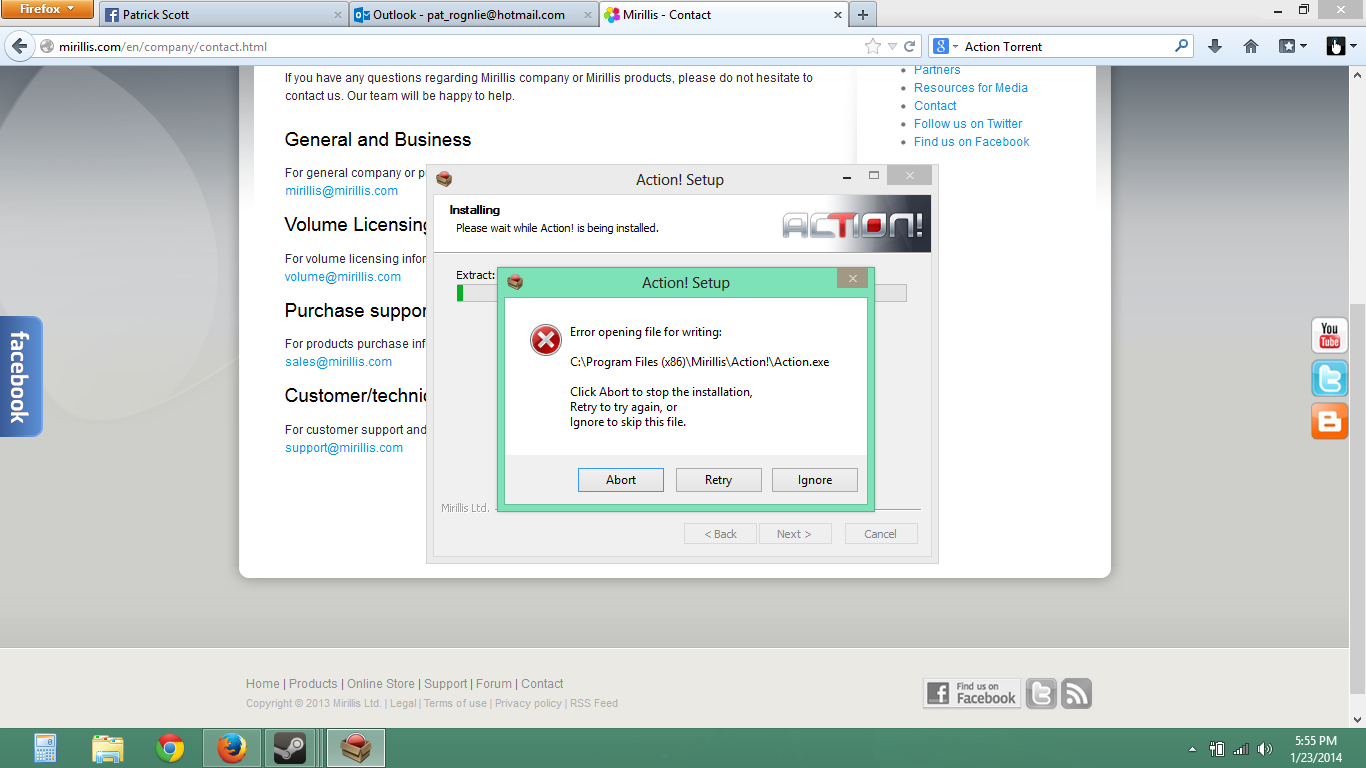Image resolution: width=1366 pixels, height=768 pixels.
Task: Open the Home button in Firefox toolbar
Action: pos(1251,45)
